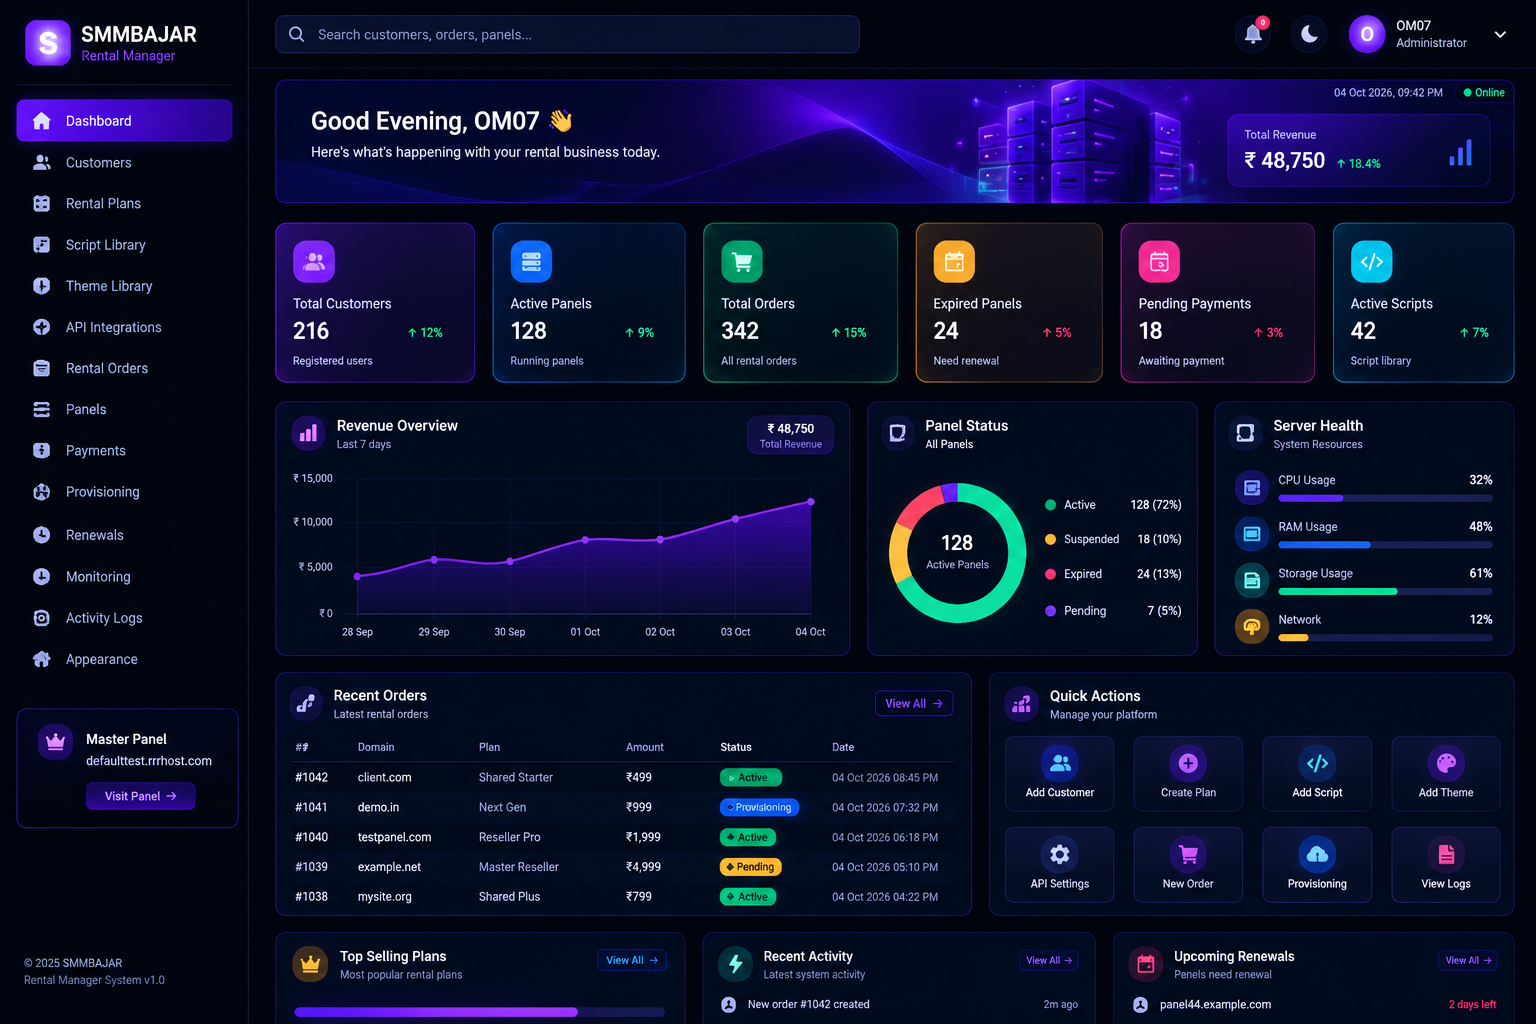1536x1024 pixels.
Task: Click the Active Scripts code icon
Action: click(1372, 262)
